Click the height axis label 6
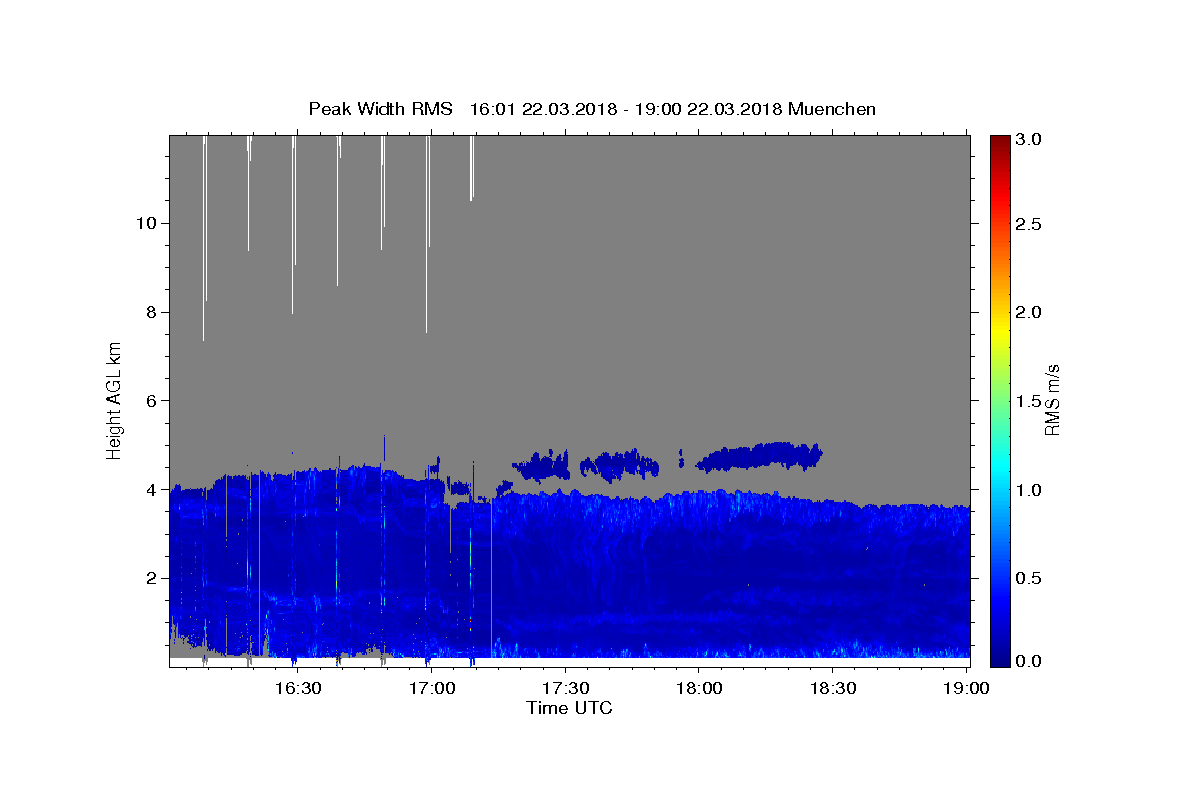The image size is (1200, 800). click(149, 401)
